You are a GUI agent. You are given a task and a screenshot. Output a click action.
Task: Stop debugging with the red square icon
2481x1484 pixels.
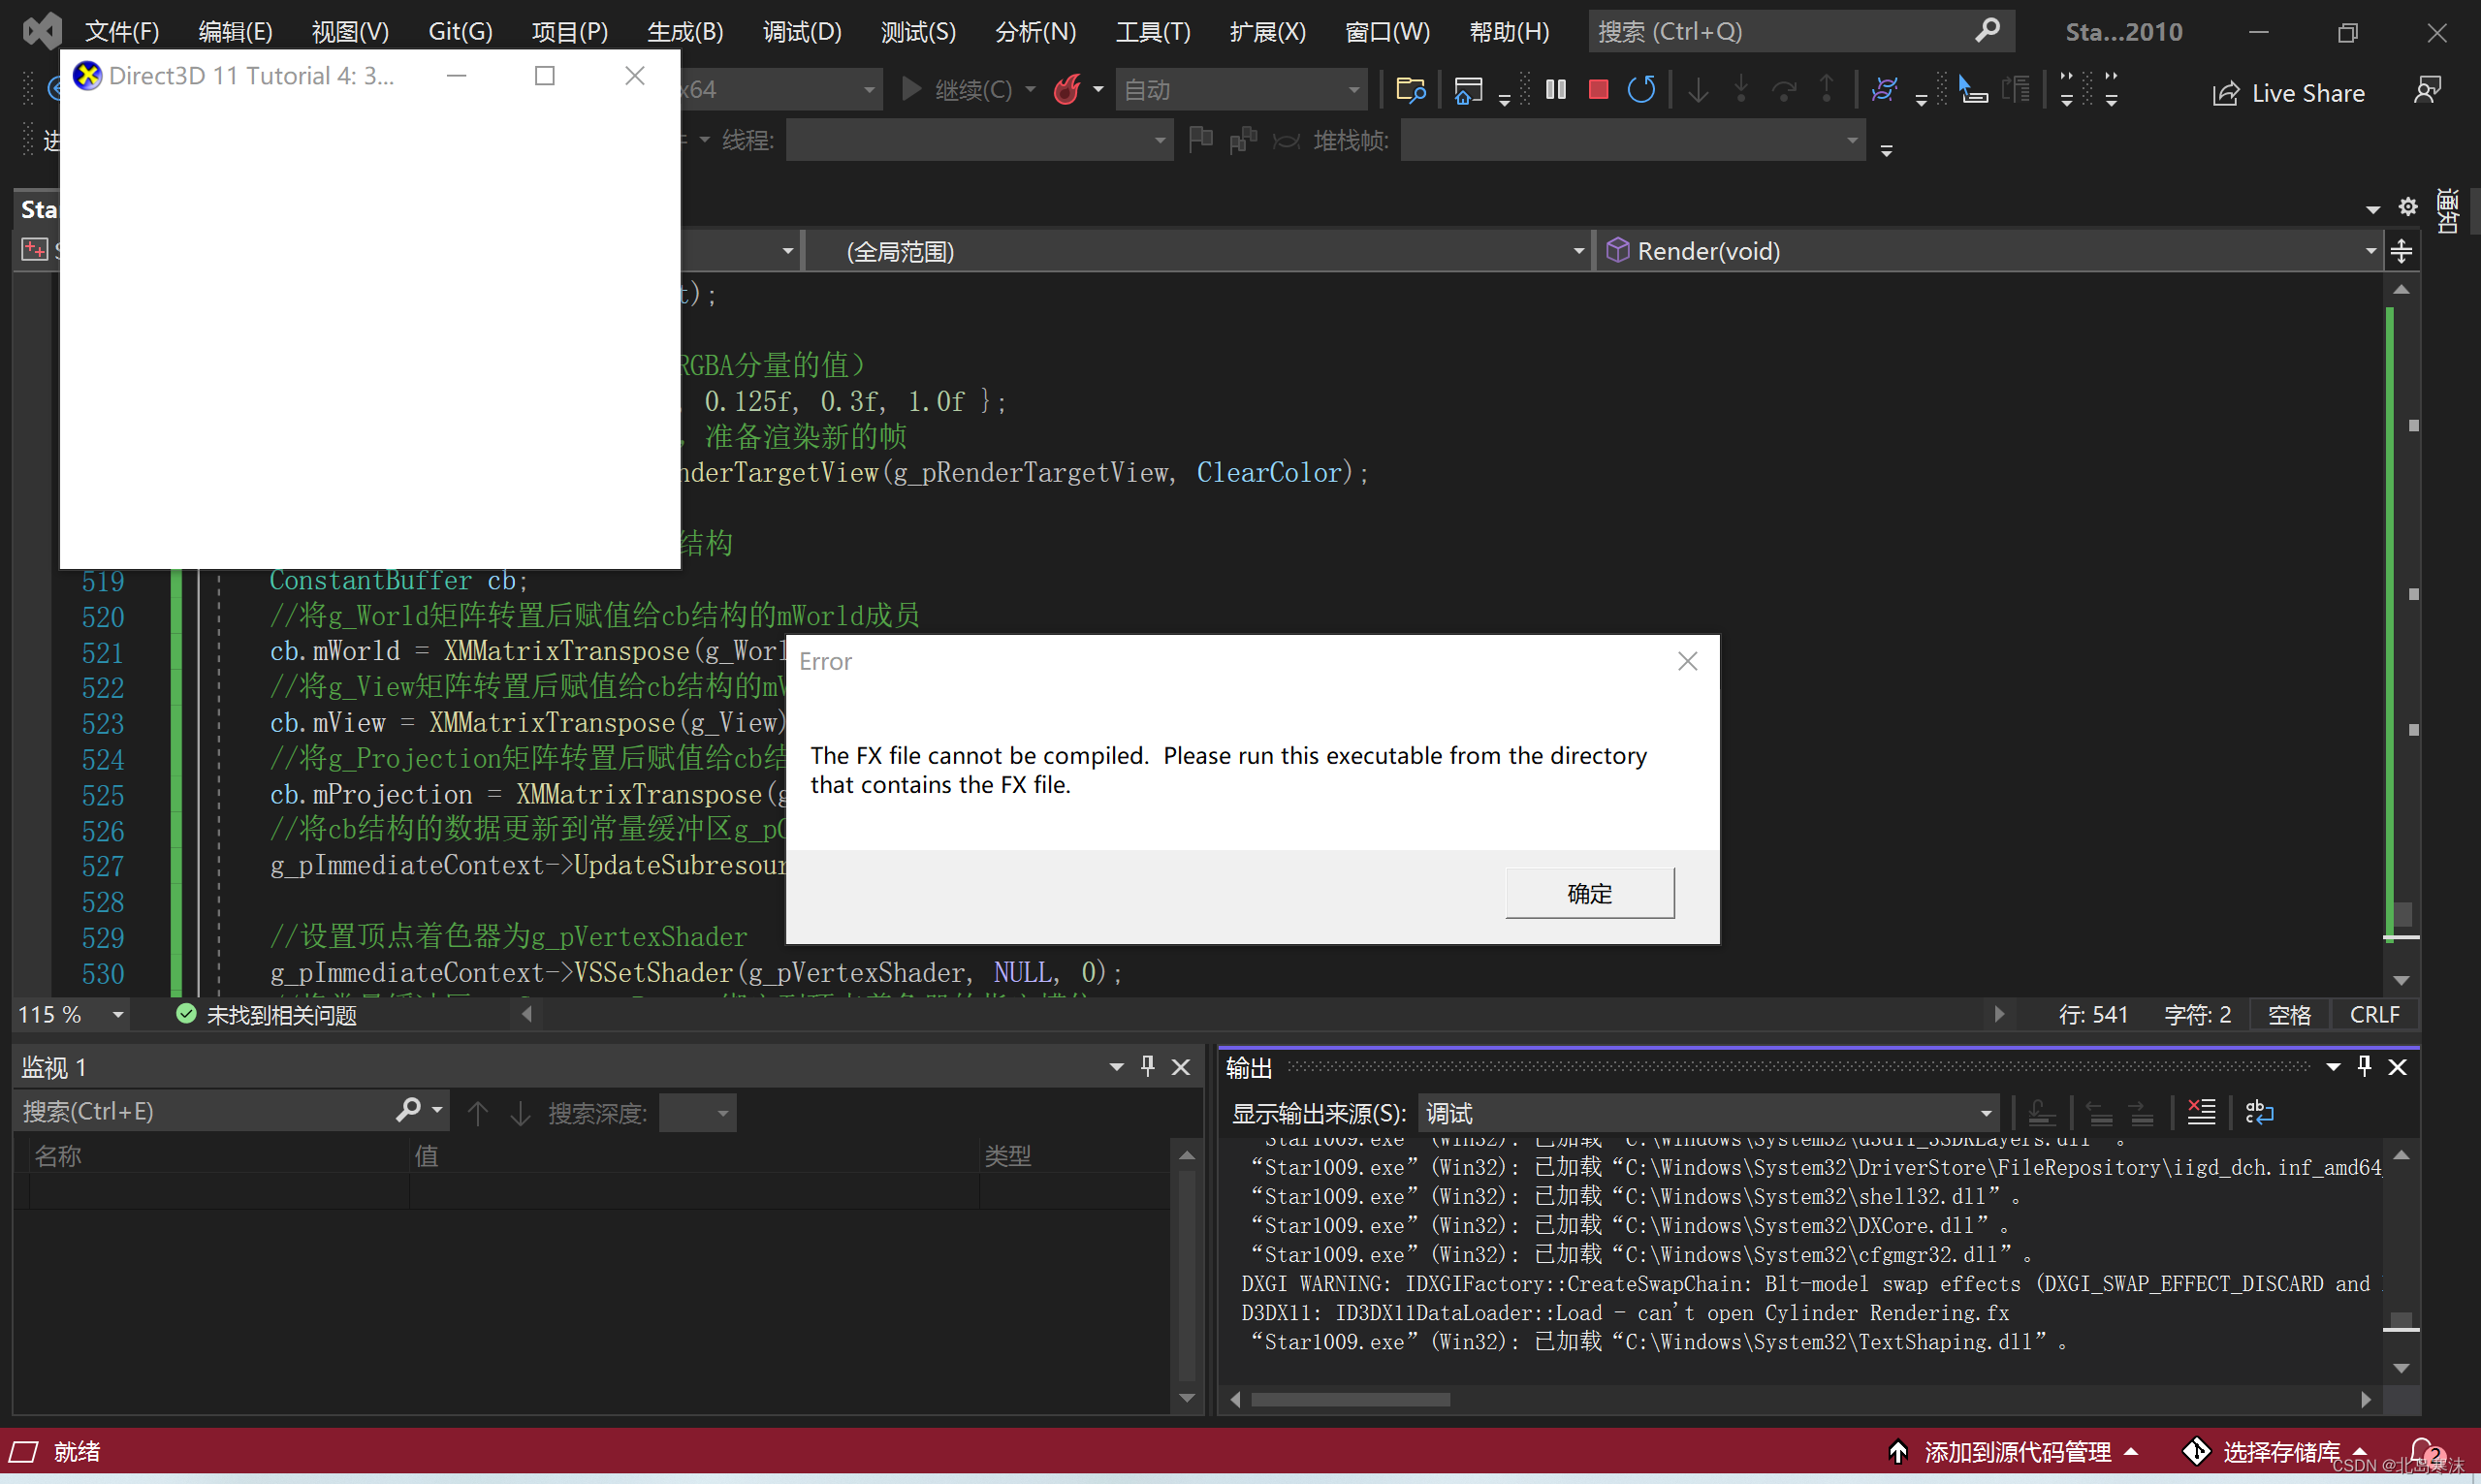pyautogui.click(x=1598, y=90)
